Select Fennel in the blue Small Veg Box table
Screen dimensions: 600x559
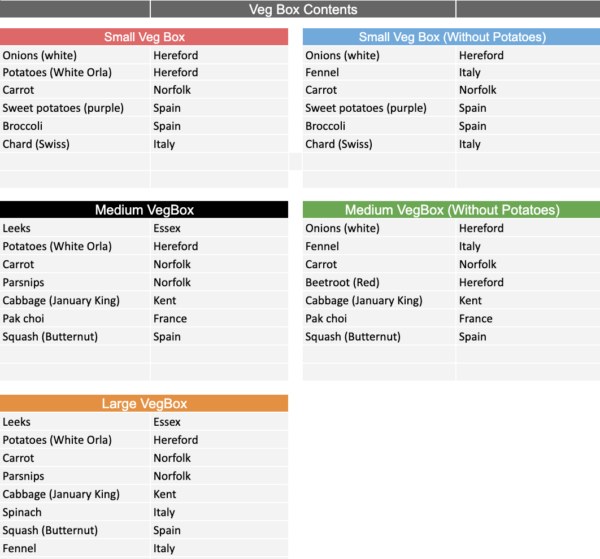[322, 73]
